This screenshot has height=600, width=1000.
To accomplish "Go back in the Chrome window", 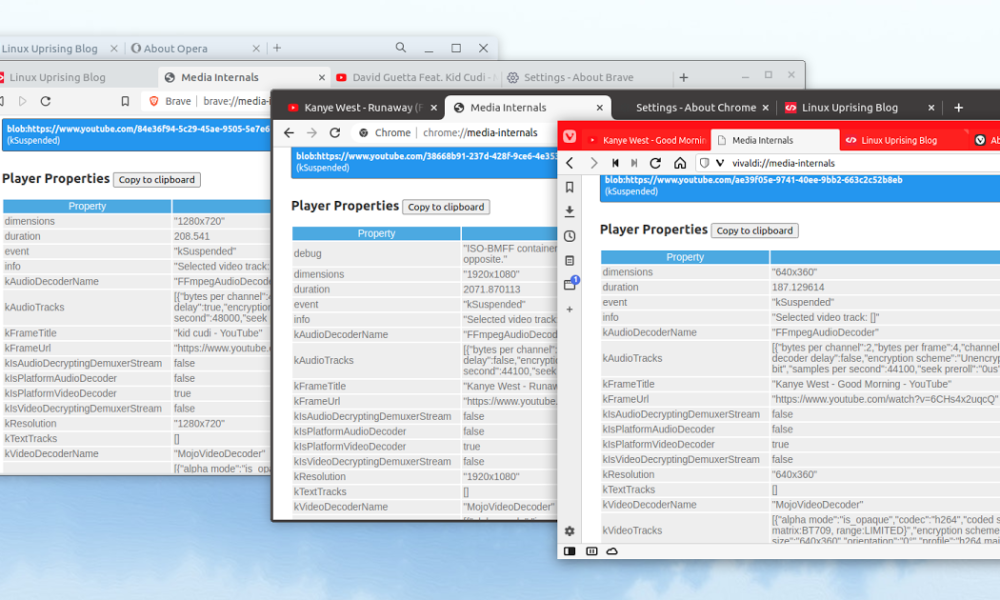I will coord(289,133).
